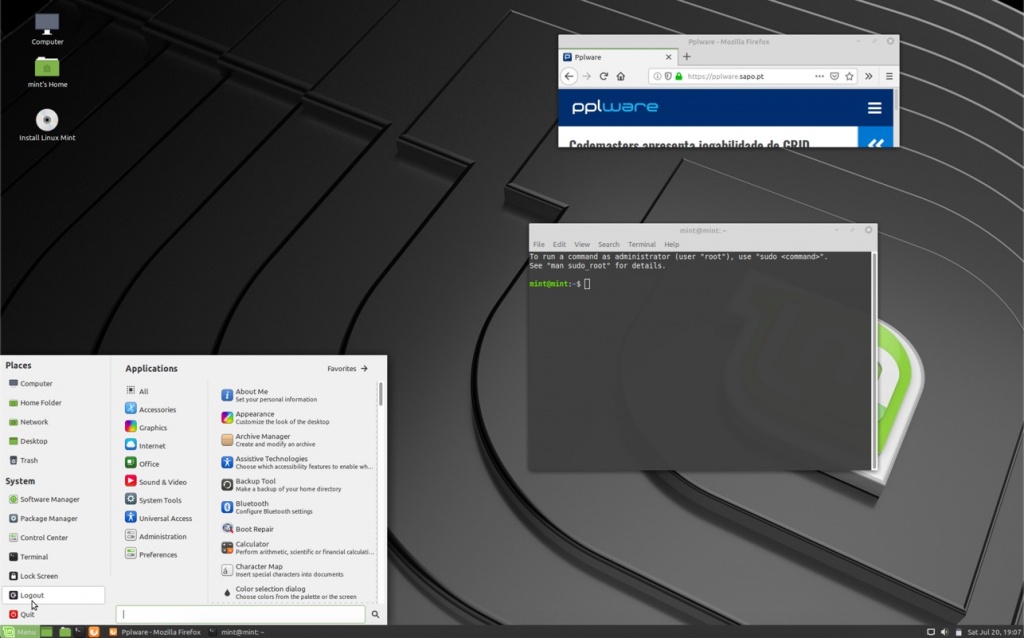Open the Edit menu in the terminal
The width and height of the screenshot is (1024, 638).
click(558, 243)
